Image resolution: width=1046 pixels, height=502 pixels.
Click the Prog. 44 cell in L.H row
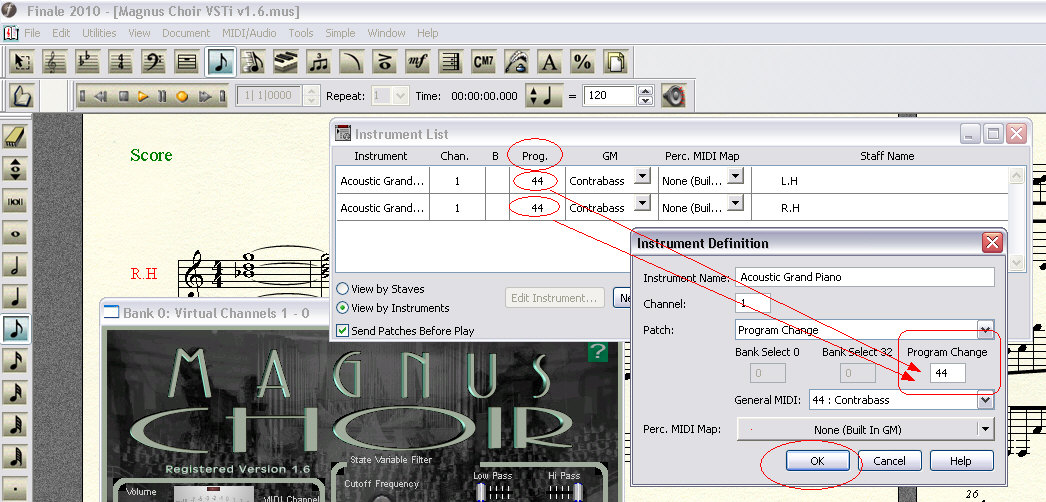coord(537,181)
